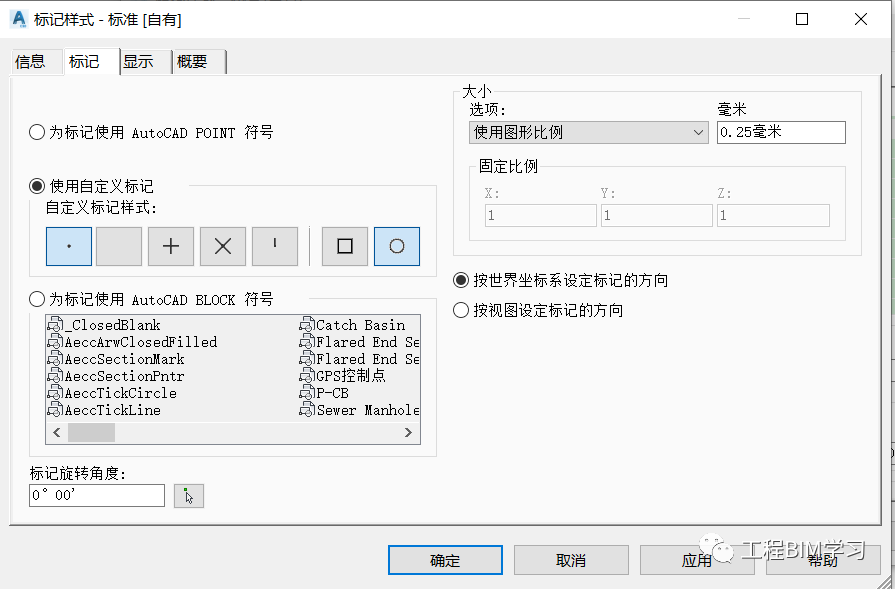Select the dot custom marker style
This screenshot has width=895, height=589.
pyautogui.click(x=68, y=247)
